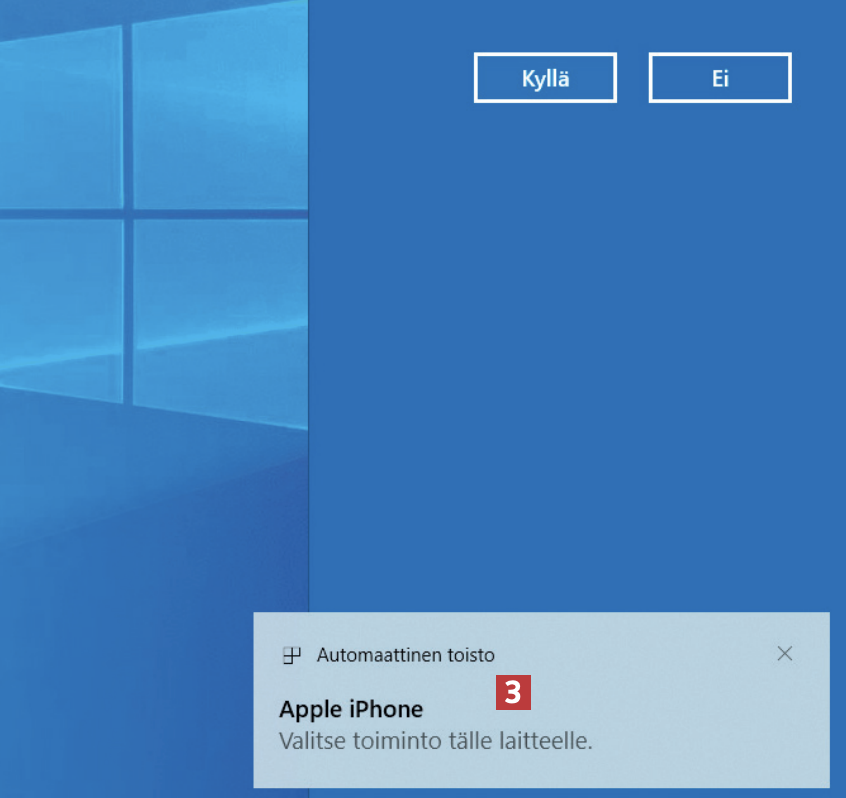The width and height of the screenshot is (846, 798).
Task: Click the Windows logo lower-left pane on wallpaper
Action: pos(60,310)
